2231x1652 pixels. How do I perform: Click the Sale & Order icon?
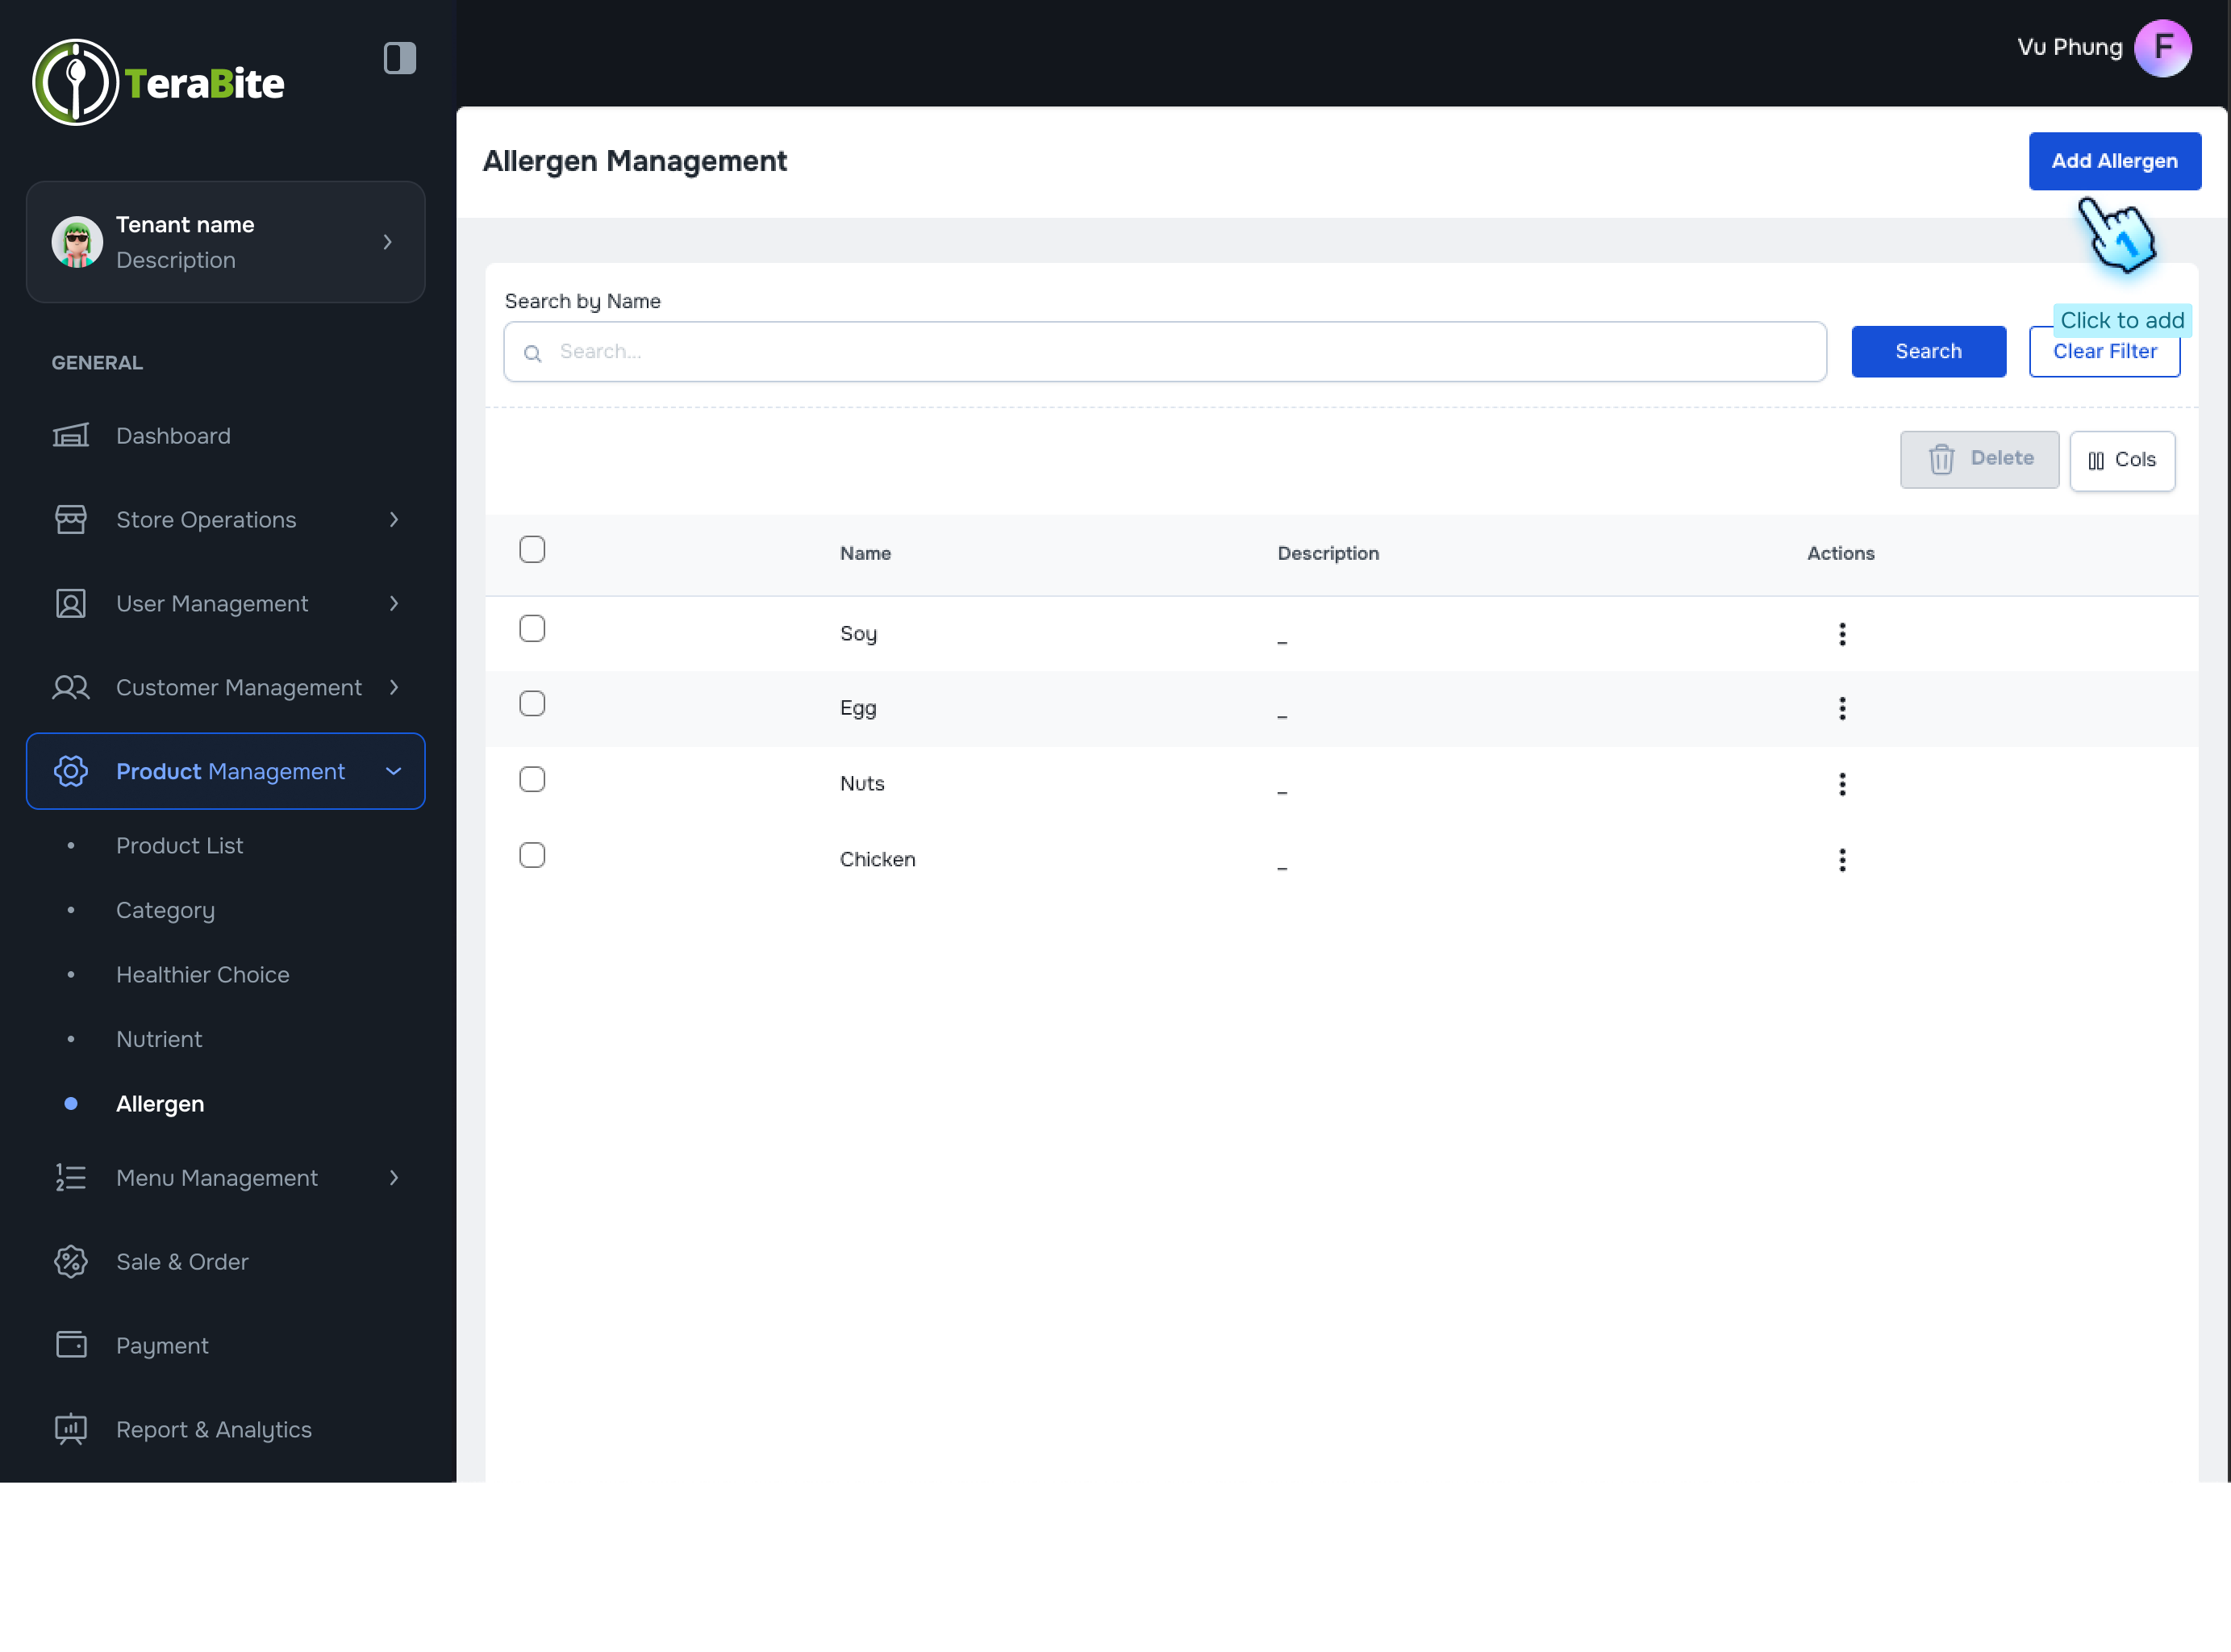coord(71,1261)
